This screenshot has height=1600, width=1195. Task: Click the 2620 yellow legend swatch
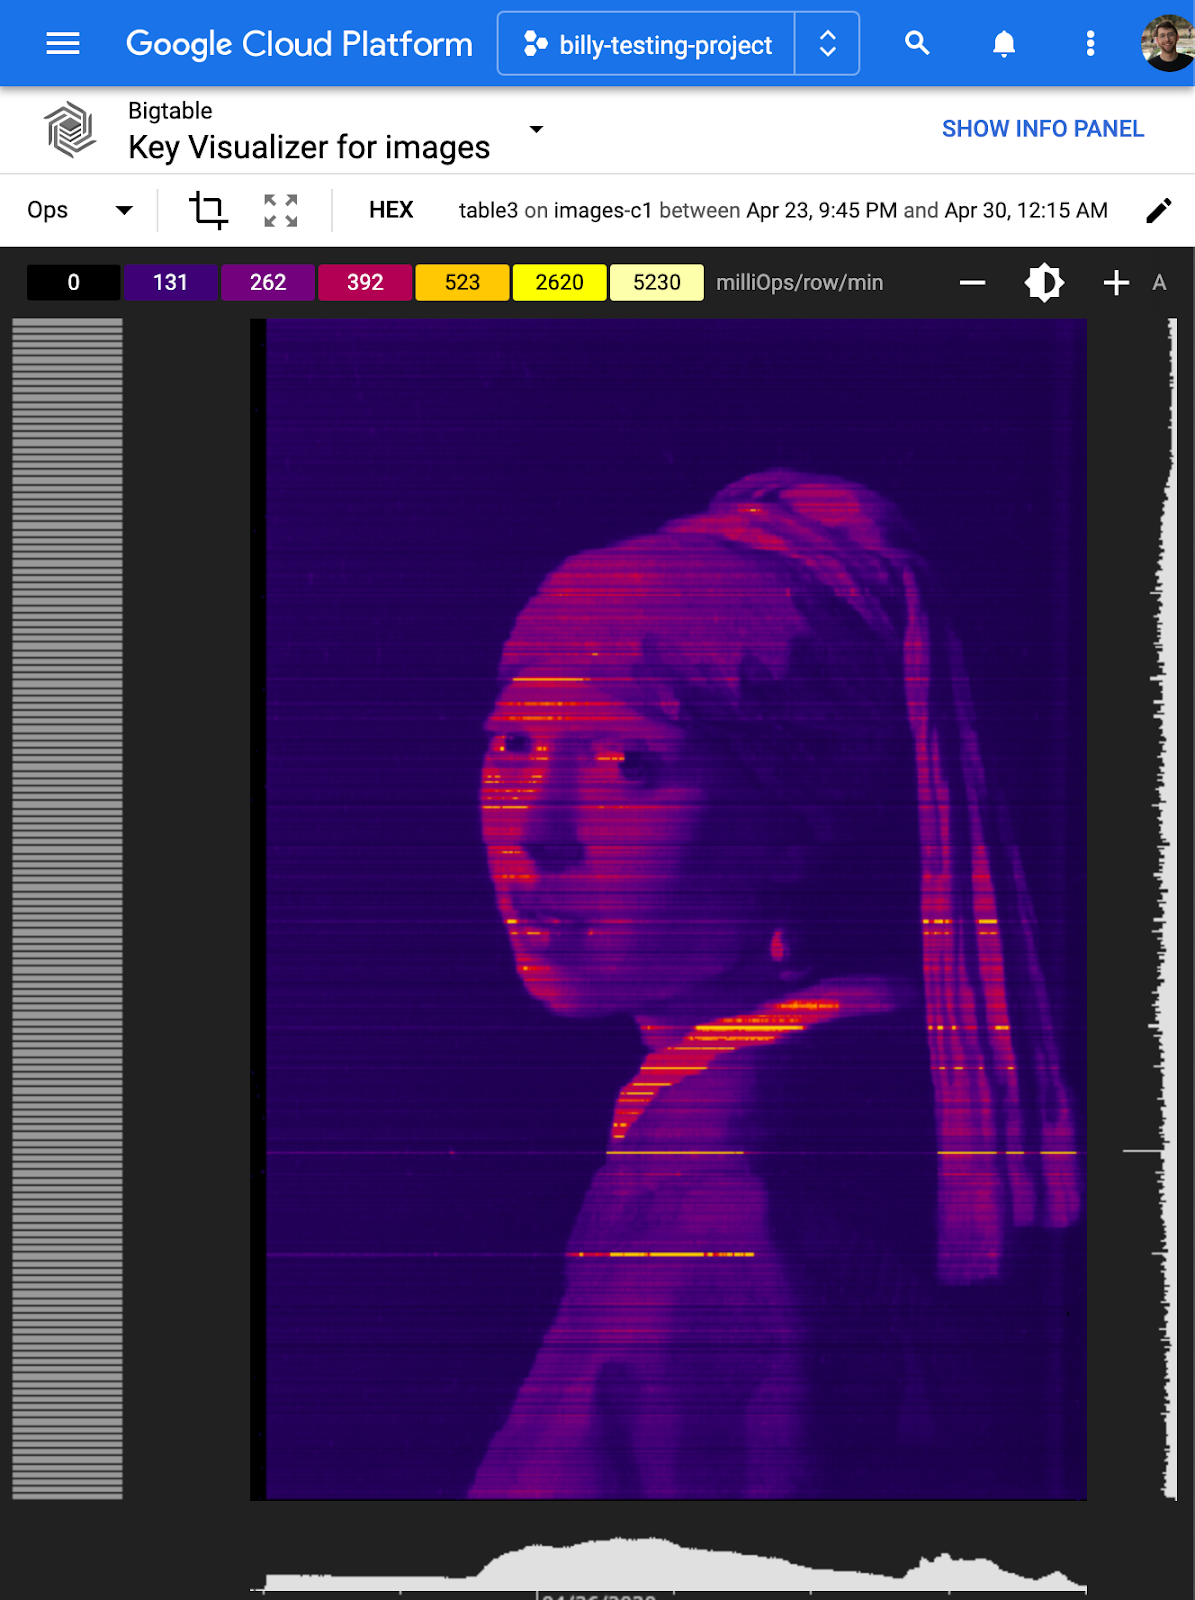coord(559,282)
